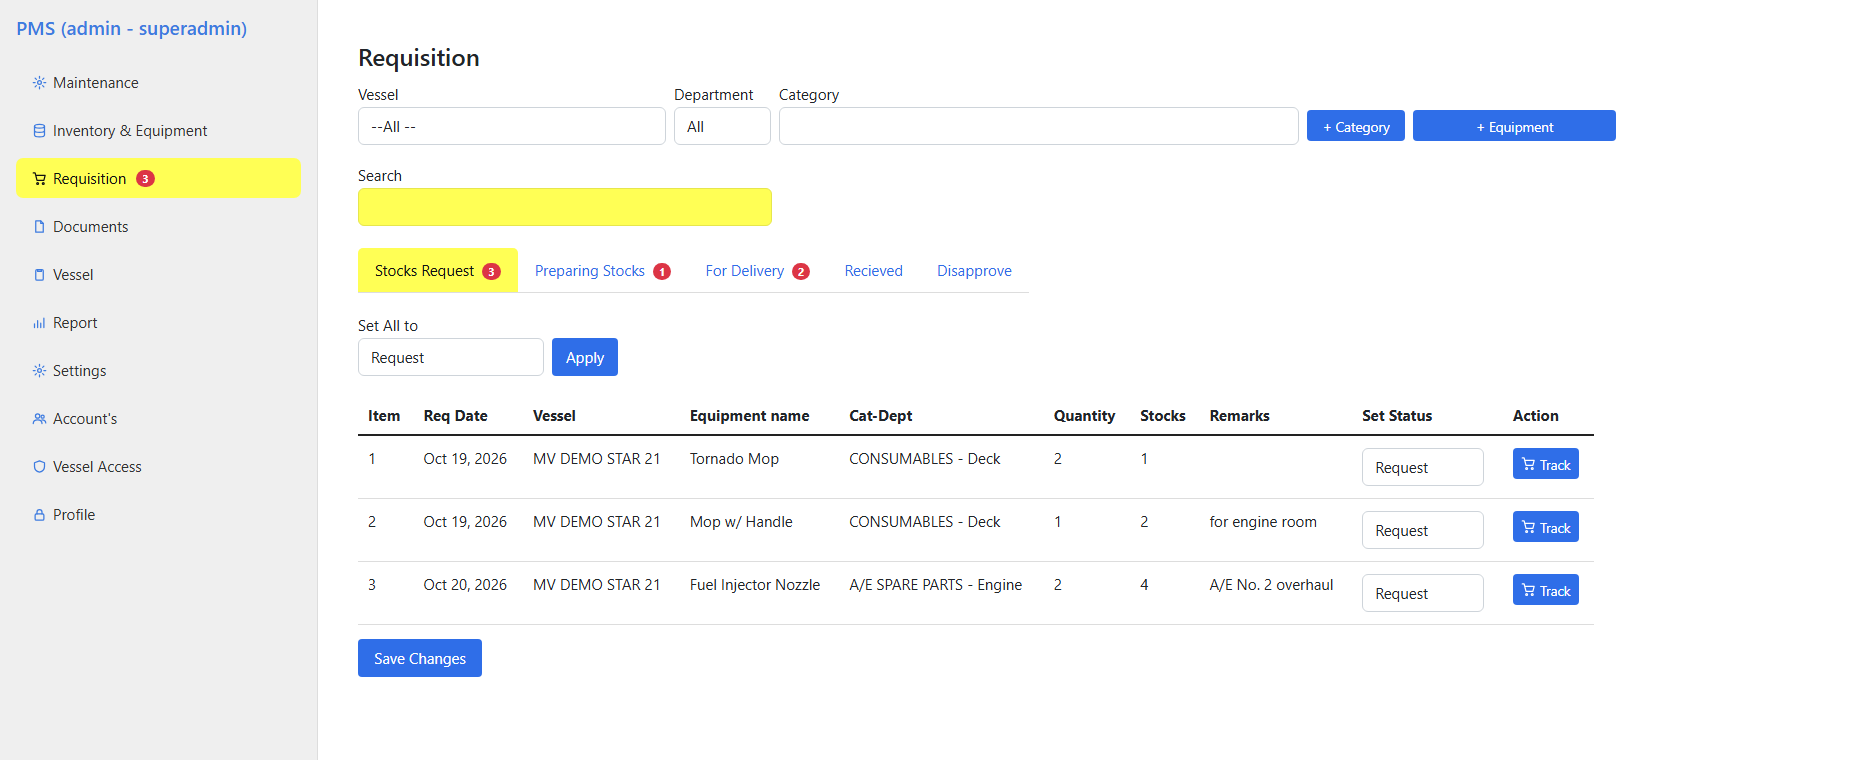Click the Profile lock icon
Image resolution: width=1860 pixels, height=760 pixels.
pos(39,515)
